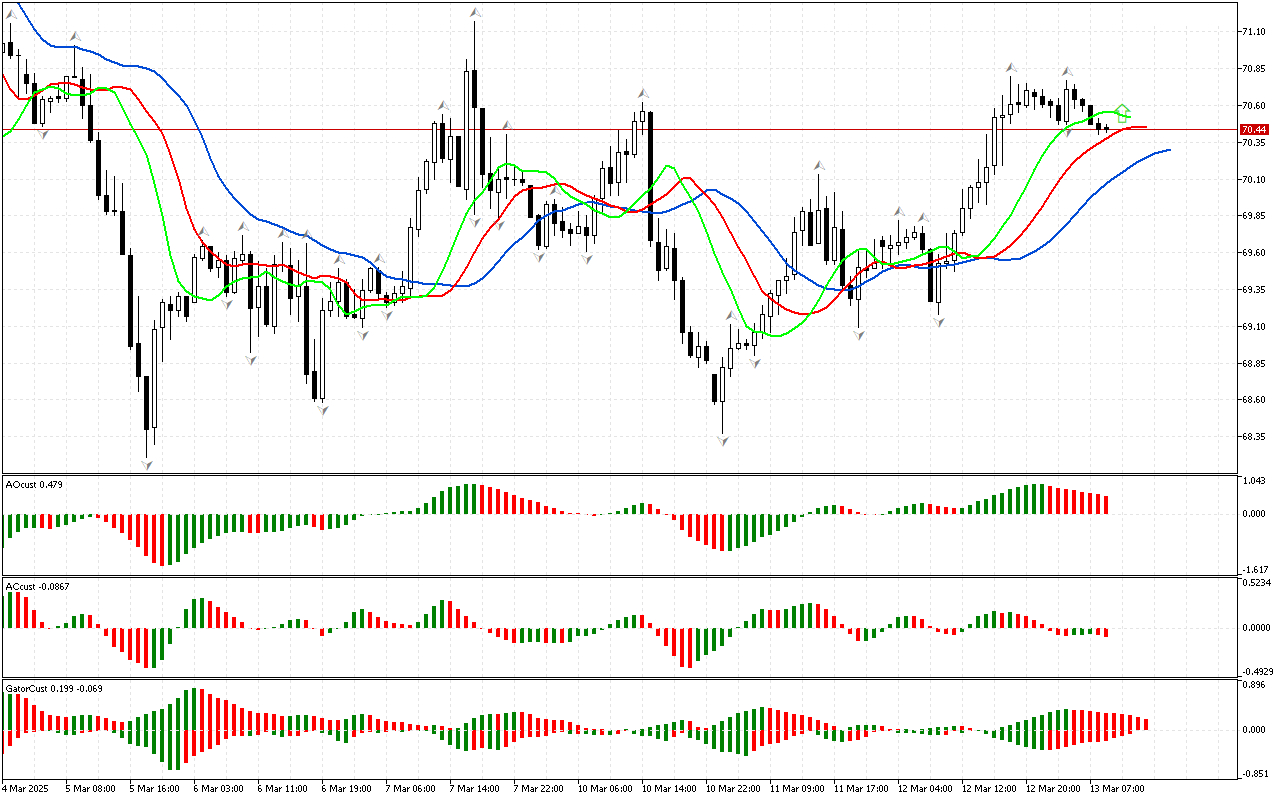Image resolution: width=1280 pixels, height=800 pixels.
Task: Select the green arrow marker beside the latest candle
Action: coord(1123,113)
